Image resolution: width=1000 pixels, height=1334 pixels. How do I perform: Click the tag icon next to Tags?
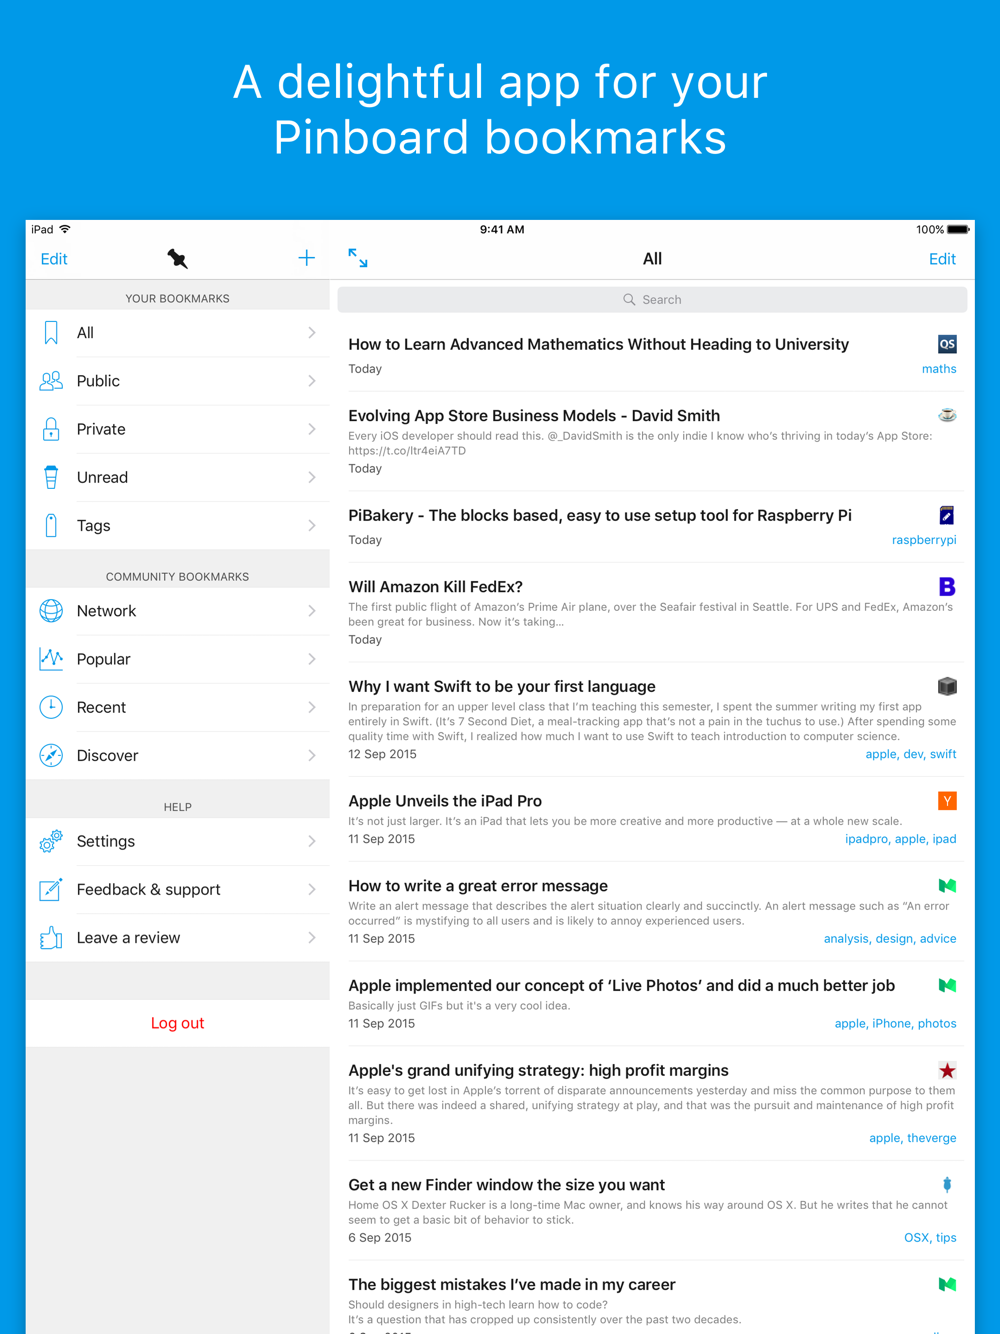[51, 525]
